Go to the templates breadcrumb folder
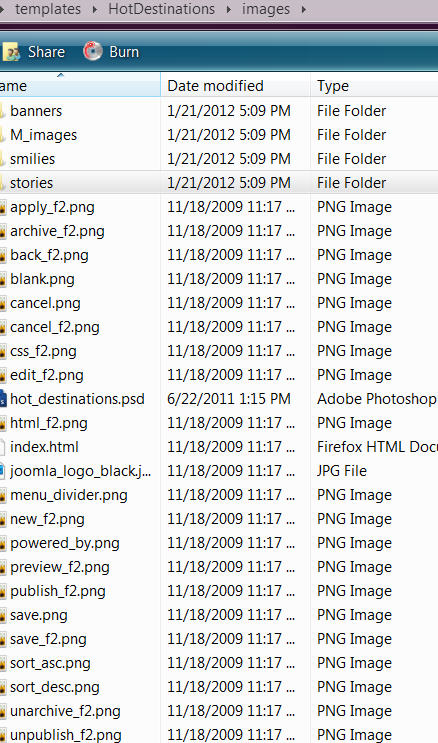The width and height of the screenshot is (438, 743). (x=48, y=9)
